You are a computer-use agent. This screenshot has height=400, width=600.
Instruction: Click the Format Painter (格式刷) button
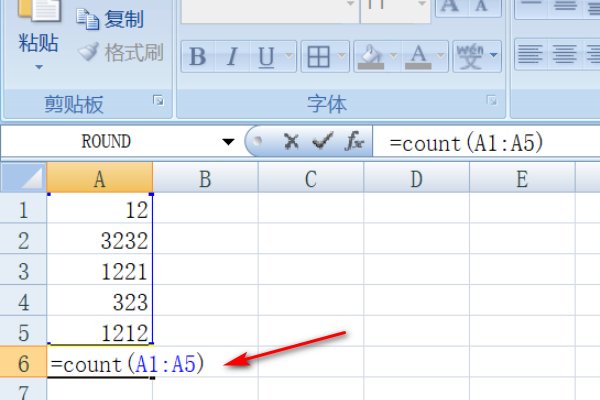[121, 52]
